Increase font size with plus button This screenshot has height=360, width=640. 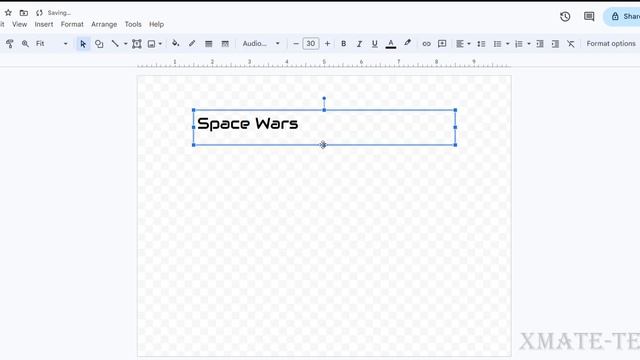coord(327,44)
